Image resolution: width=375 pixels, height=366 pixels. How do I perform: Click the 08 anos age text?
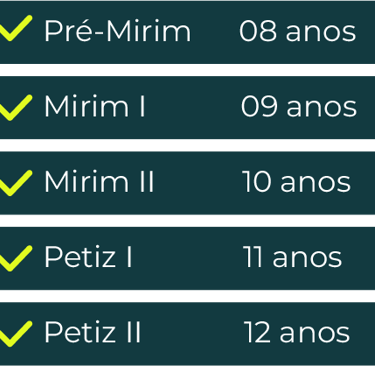(x=298, y=31)
